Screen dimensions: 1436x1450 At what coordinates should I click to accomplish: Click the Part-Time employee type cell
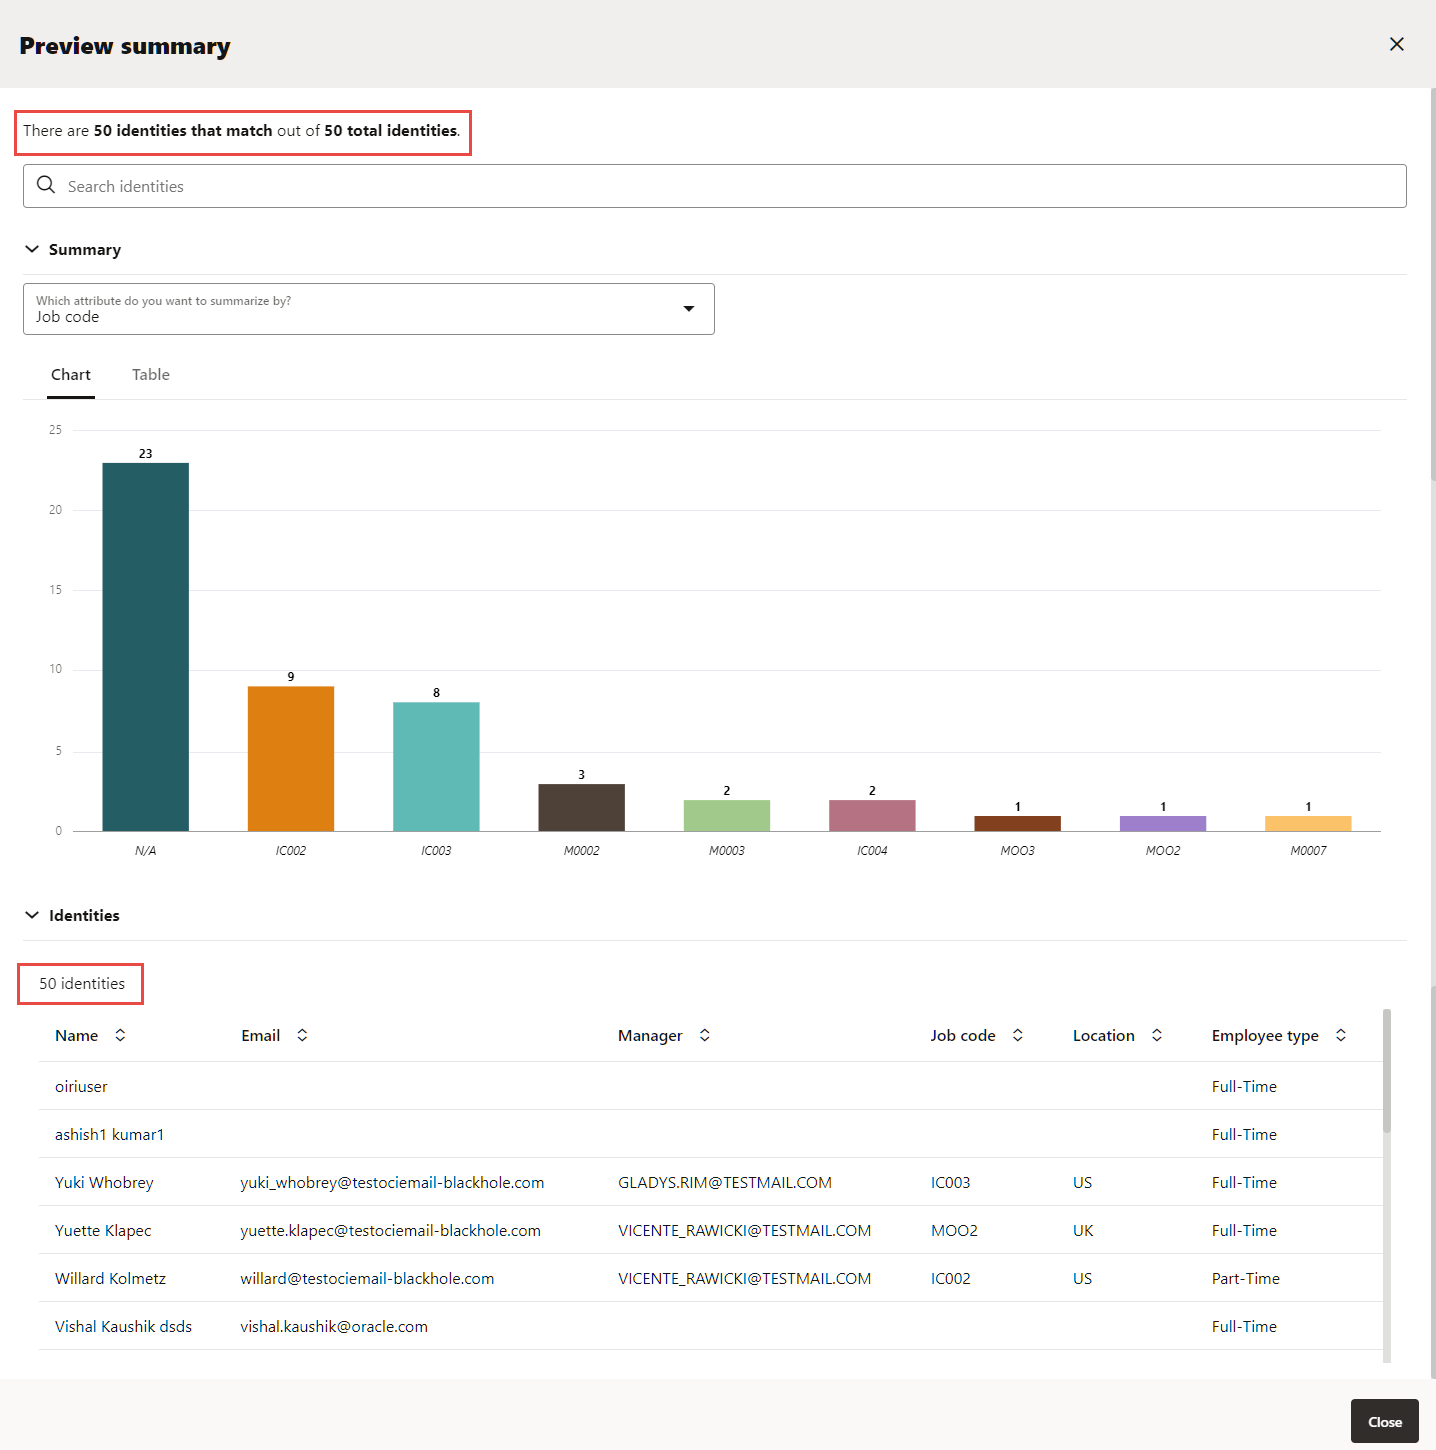(x=1246, y=1278)
